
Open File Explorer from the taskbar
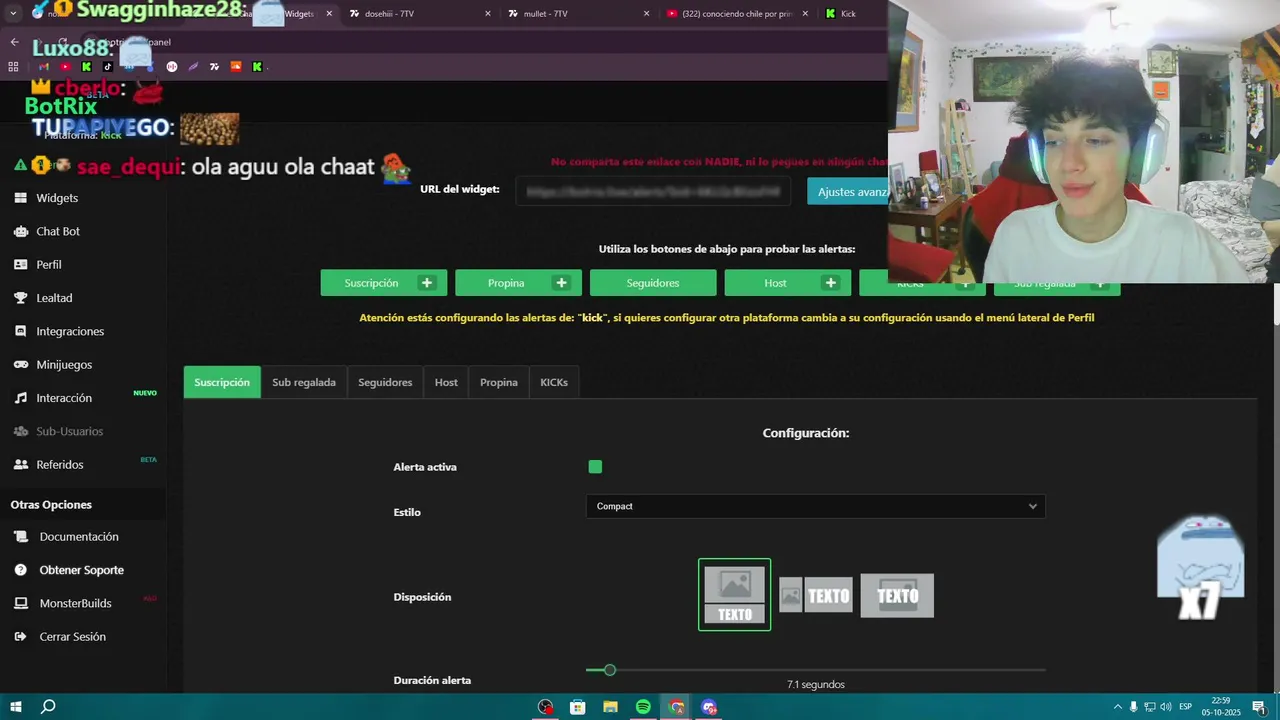click(610, 707)
